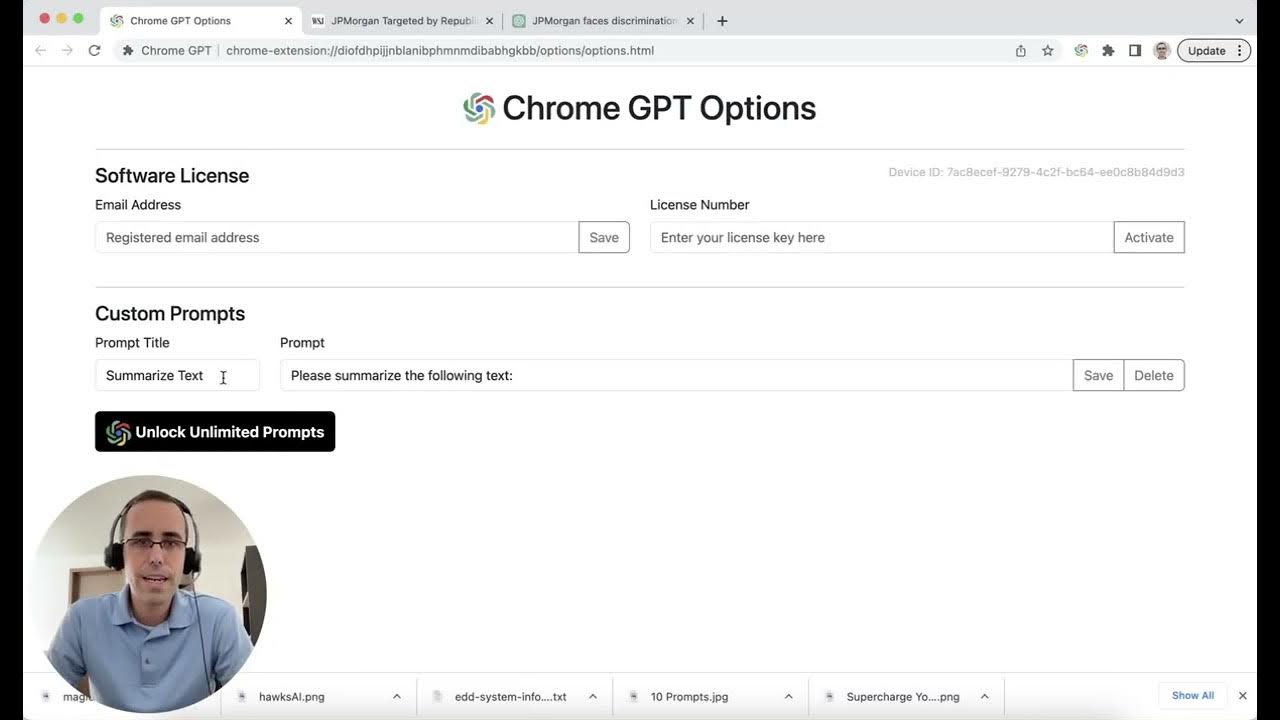Open the profile avatar menu

tap(1162, 50)
